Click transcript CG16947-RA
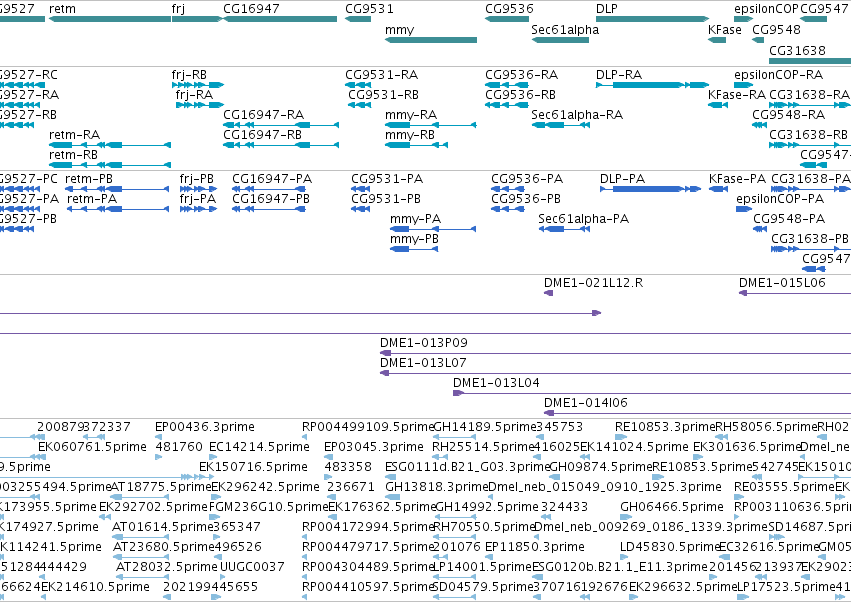This screenshot has width=851, height=602. tap(281, 125)
